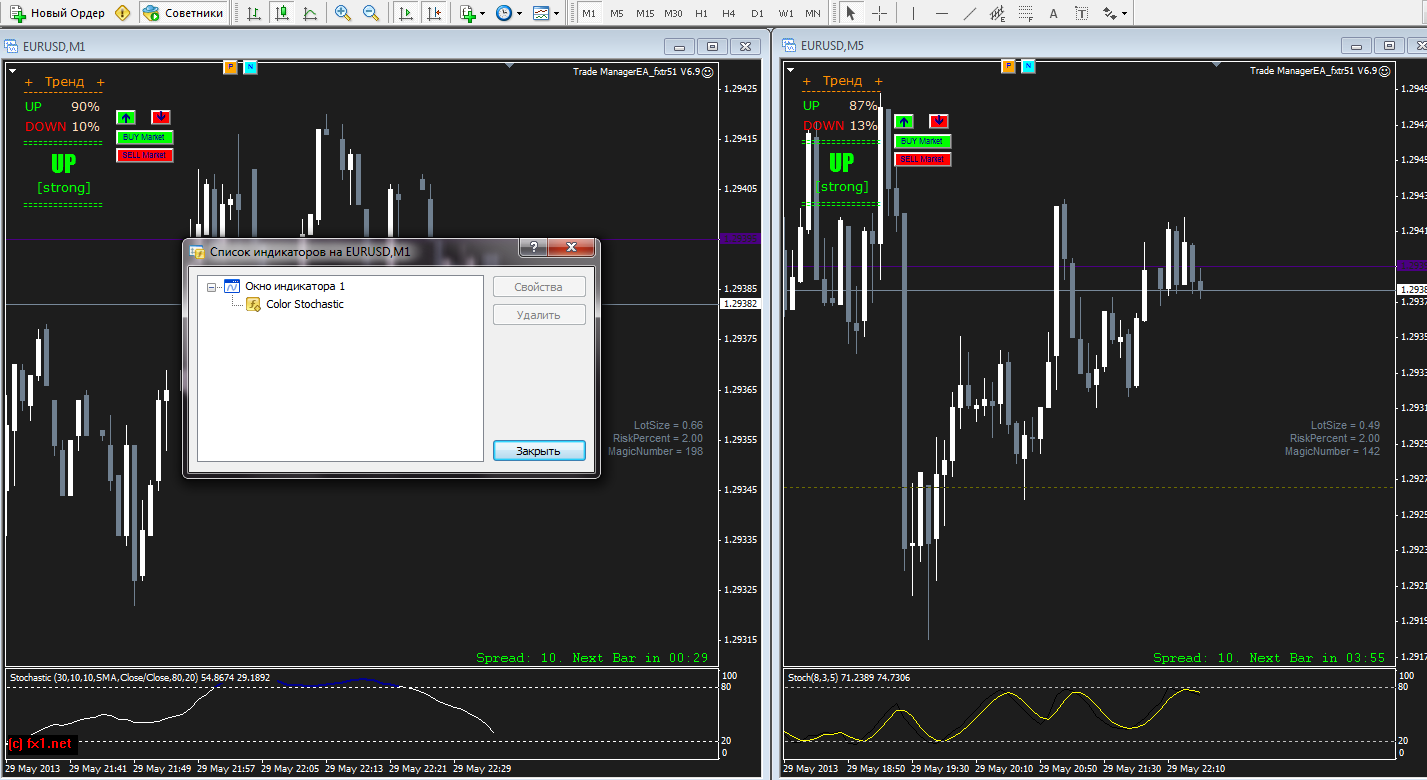Select the horizontal line drawing tool
Screen dimensions: 1427x780
pos(942,13)
